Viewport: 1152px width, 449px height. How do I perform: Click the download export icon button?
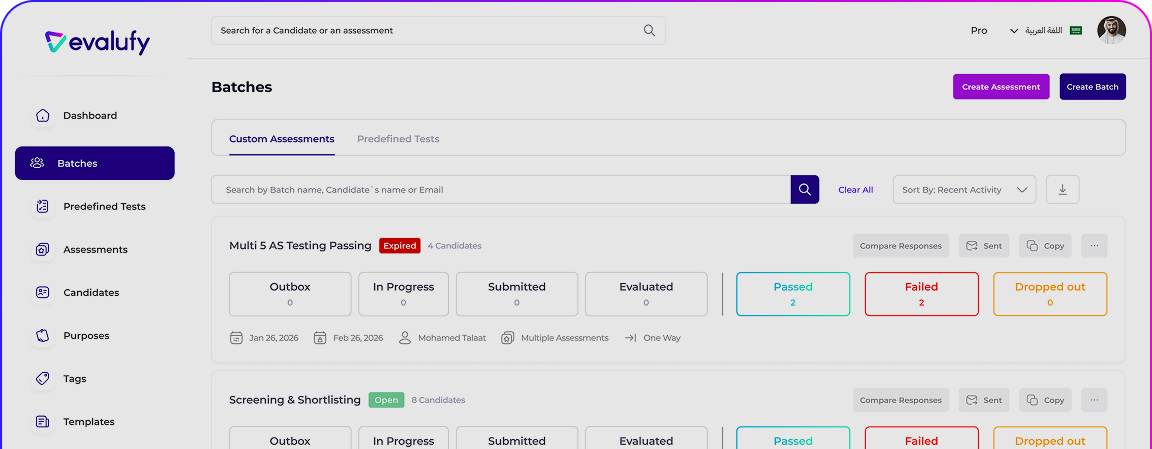coord(1062,190)
